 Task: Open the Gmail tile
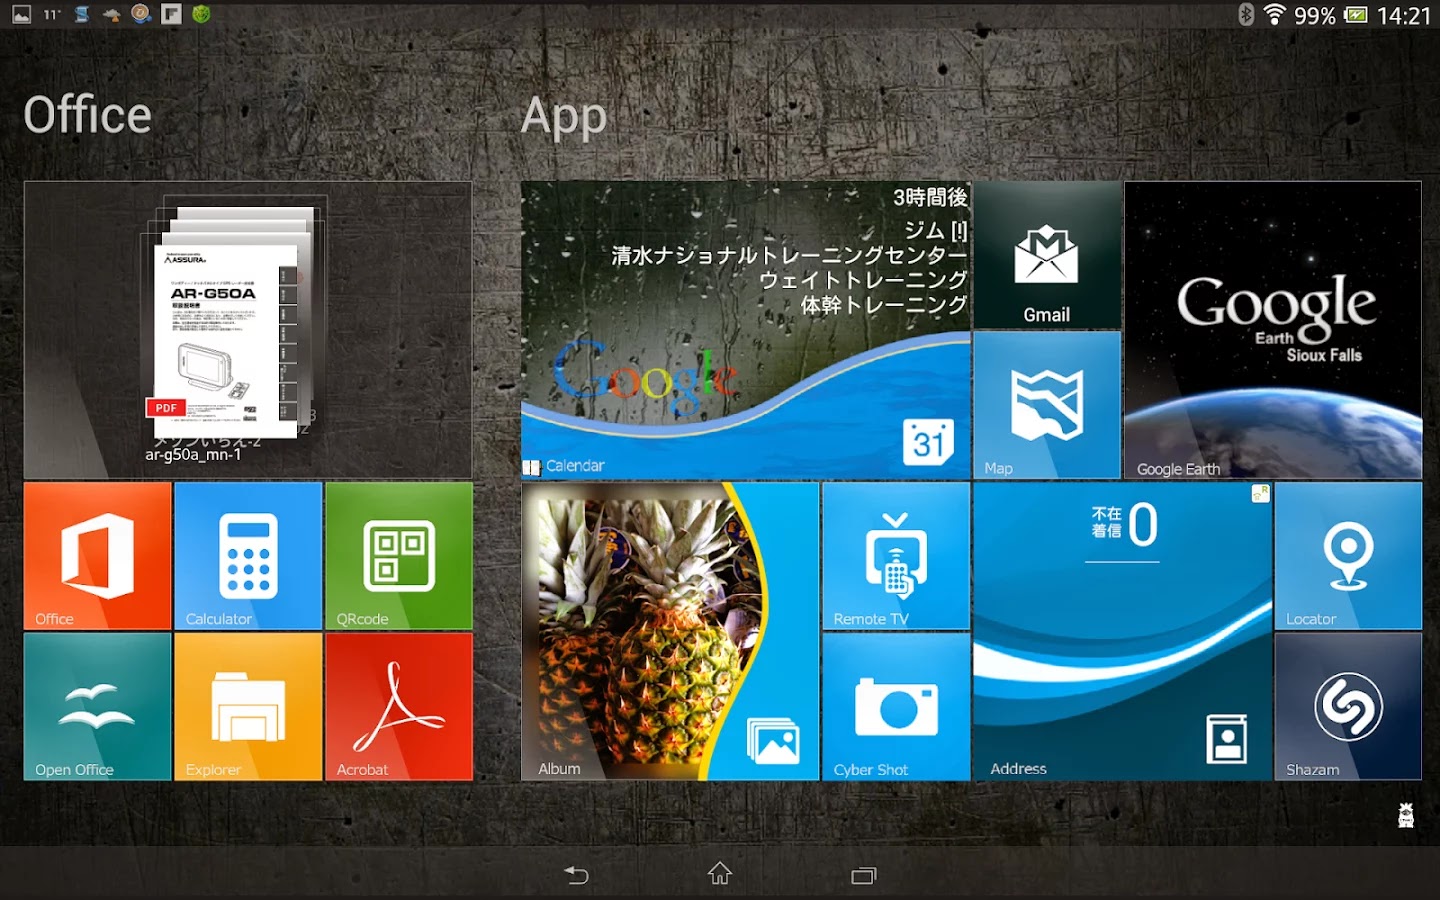(1047, 255)
